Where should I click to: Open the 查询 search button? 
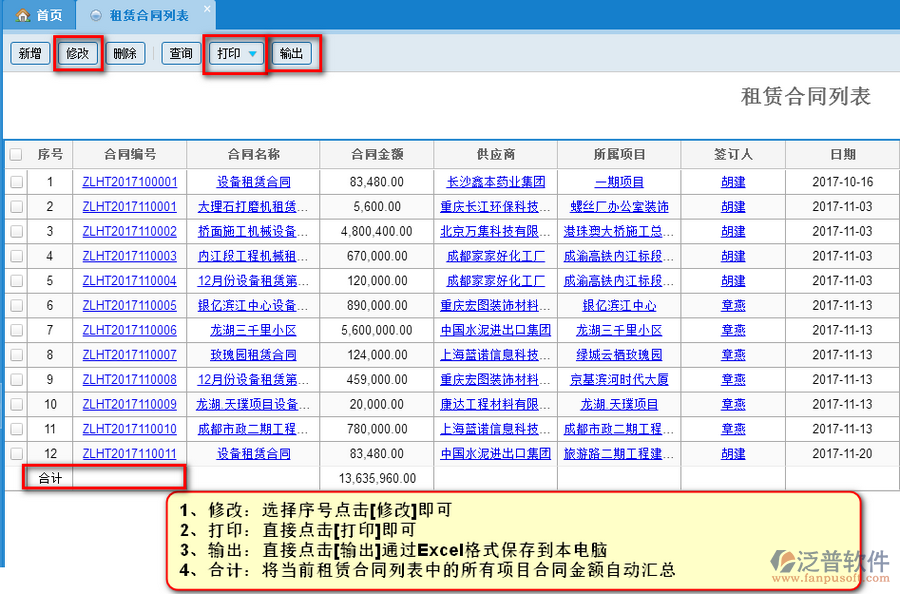(181, 54)
